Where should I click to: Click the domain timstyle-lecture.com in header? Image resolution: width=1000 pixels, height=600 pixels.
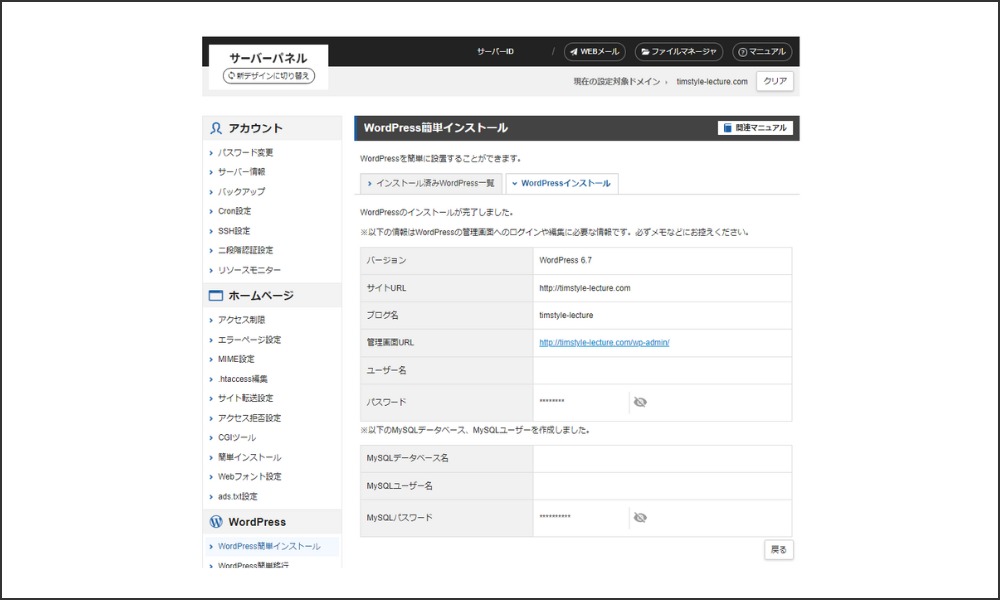(x=712, y=82)
